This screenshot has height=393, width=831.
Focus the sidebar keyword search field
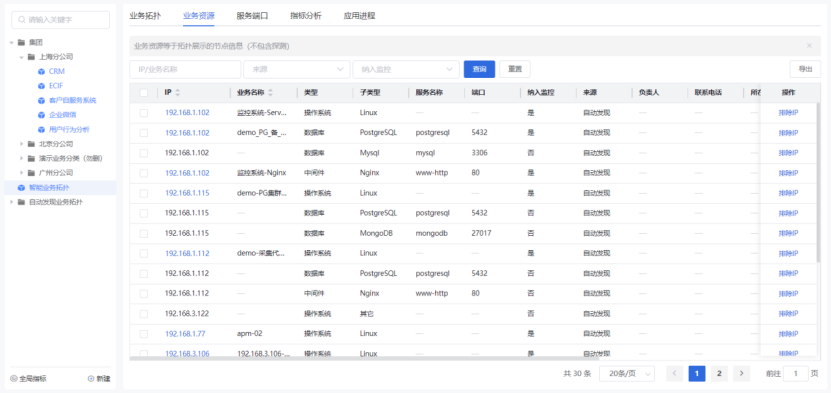pyautogui.click(x=60, y=20)
